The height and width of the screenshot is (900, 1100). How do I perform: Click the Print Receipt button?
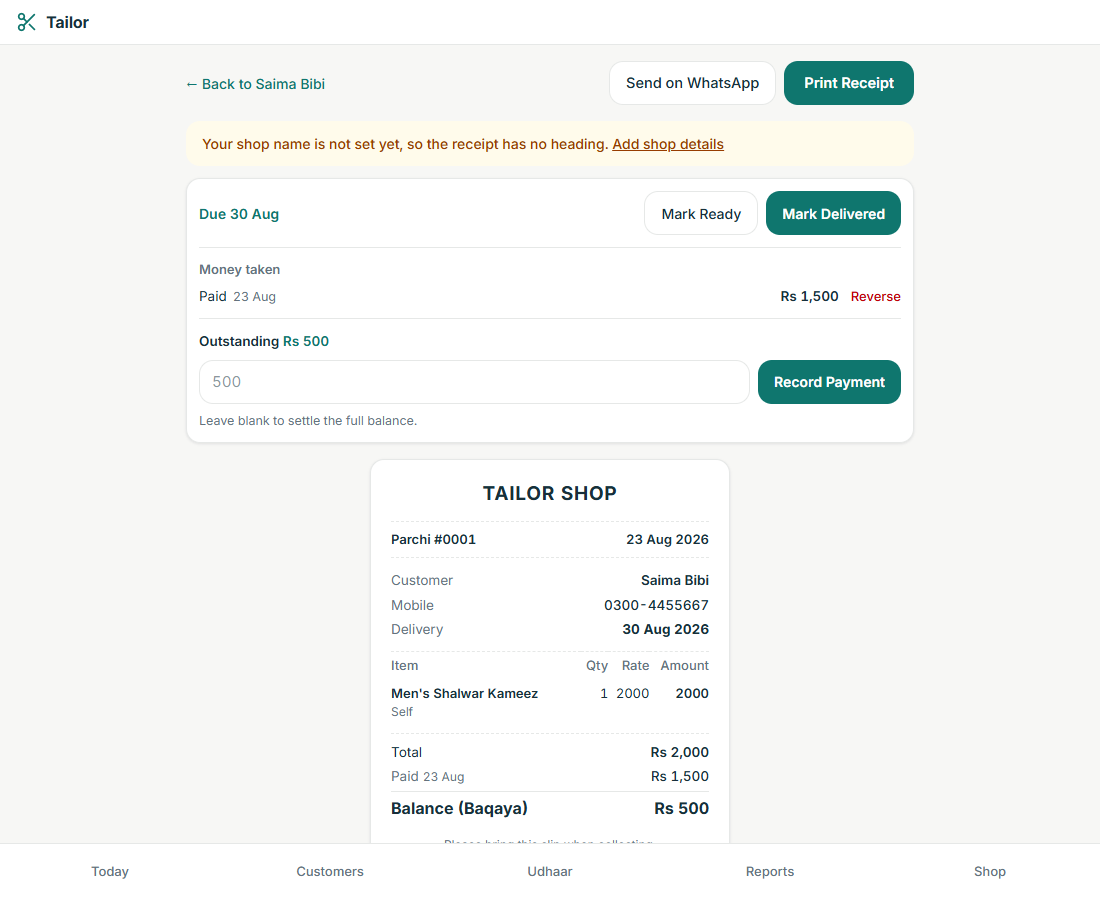coord(849,83)
